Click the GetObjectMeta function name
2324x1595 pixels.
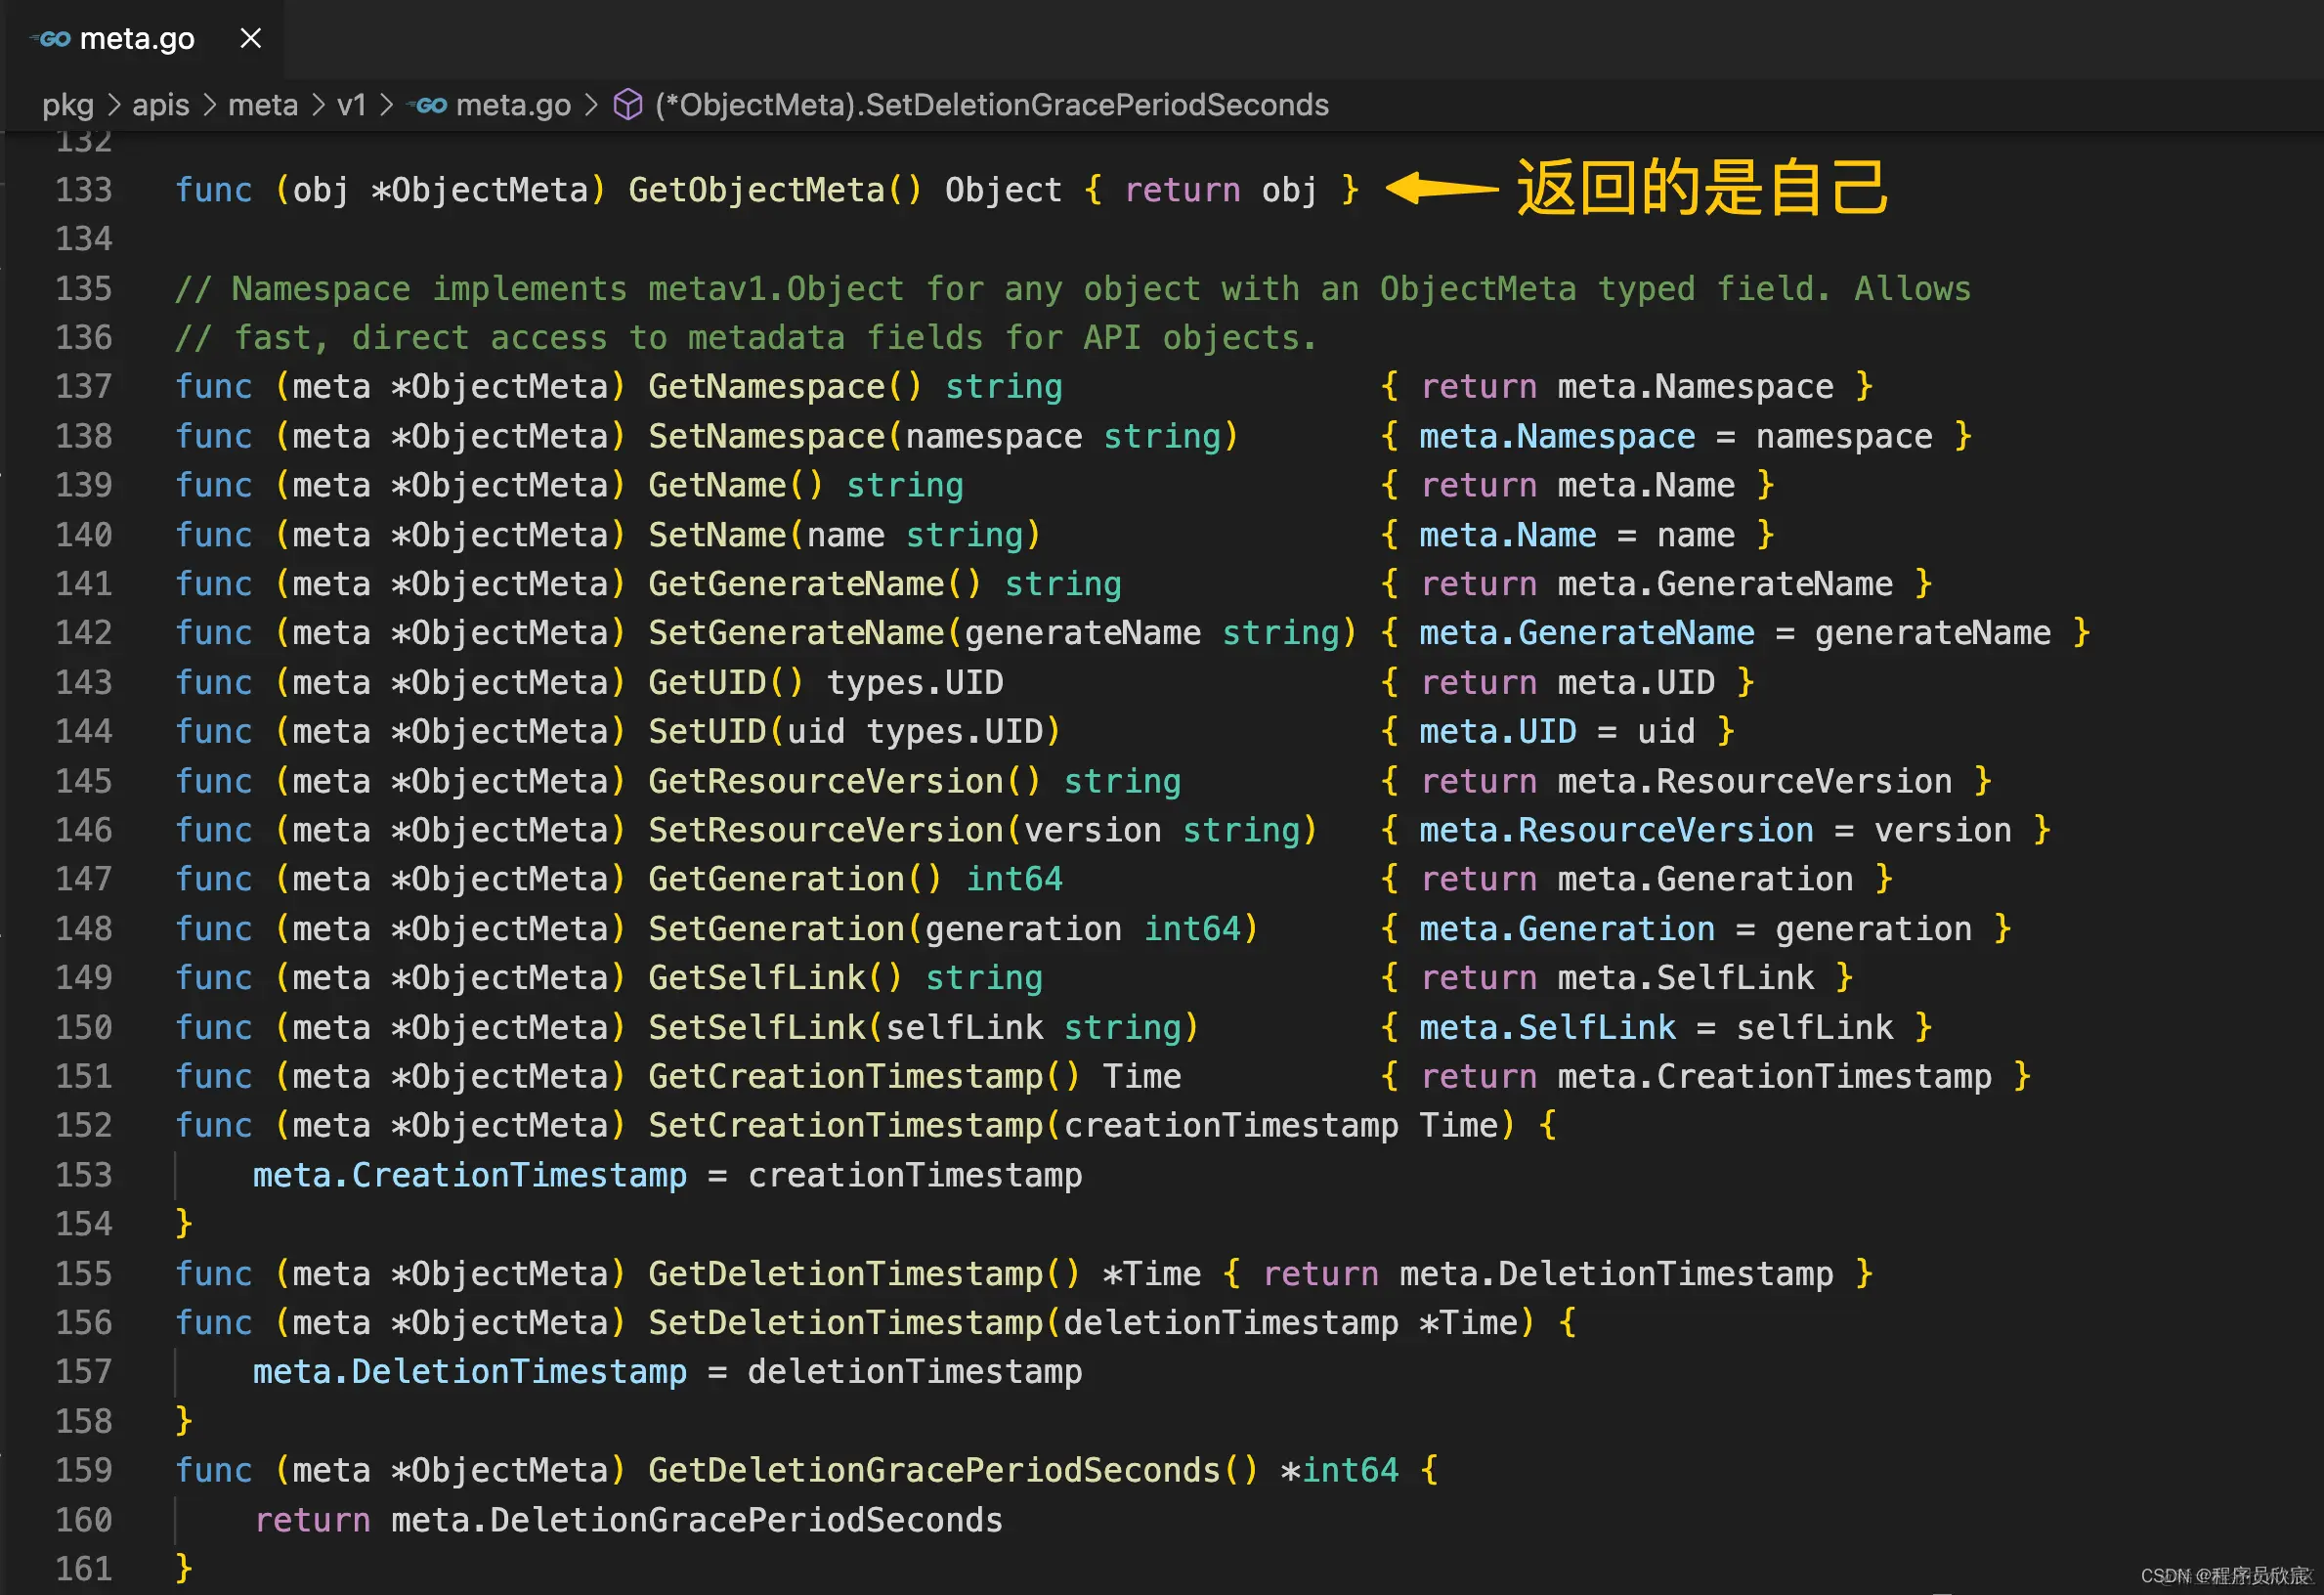[x=756, y=190]
